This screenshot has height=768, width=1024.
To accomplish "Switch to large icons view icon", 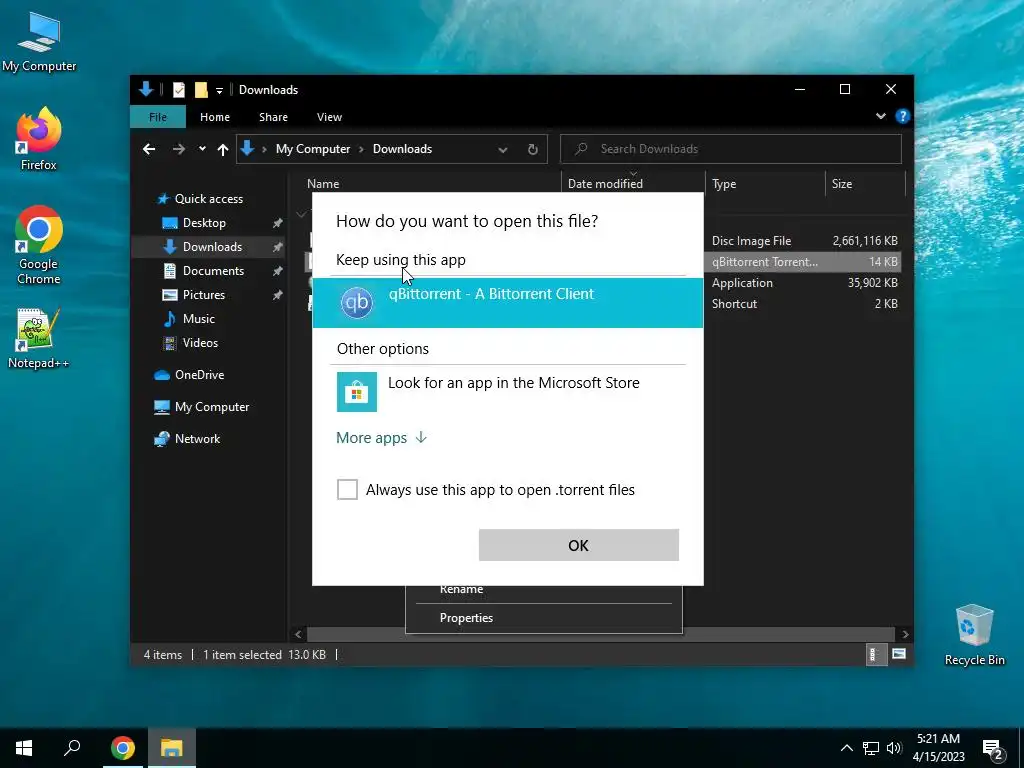I will coord(899,654).
